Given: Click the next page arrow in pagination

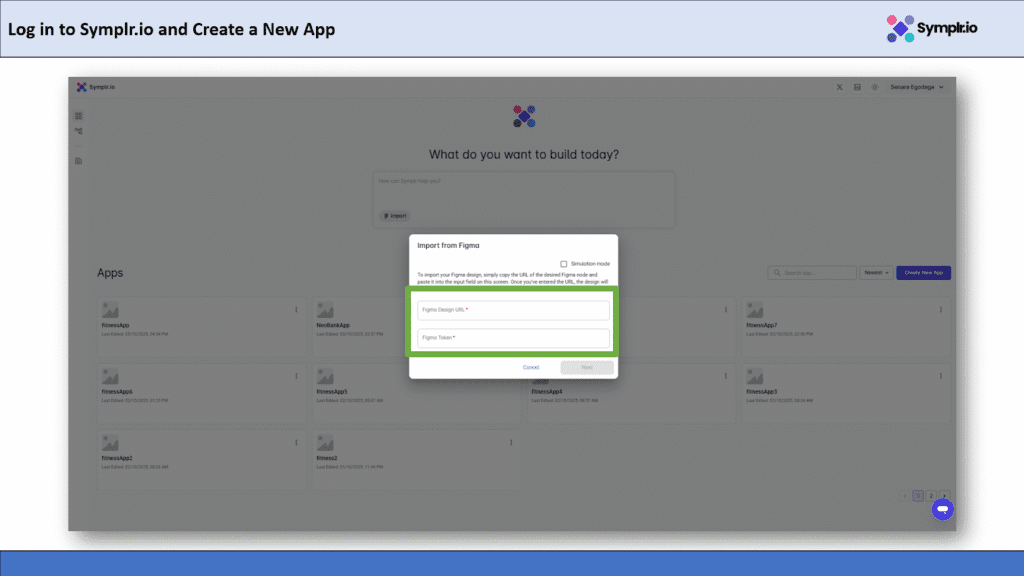Looking at the screenshot, I should [944, 496].
